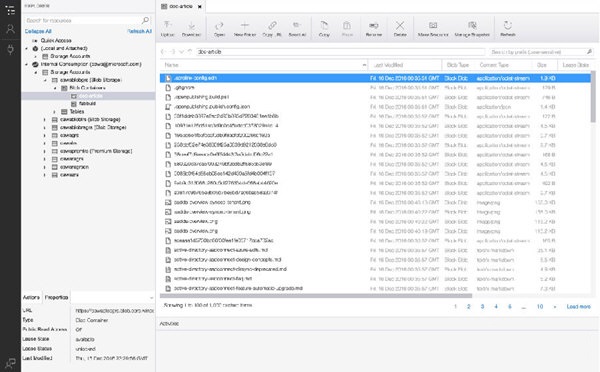Open the account management person icon
Image resolution: width=600 pixels, height=372 pixels.
(x=10, y=29)
